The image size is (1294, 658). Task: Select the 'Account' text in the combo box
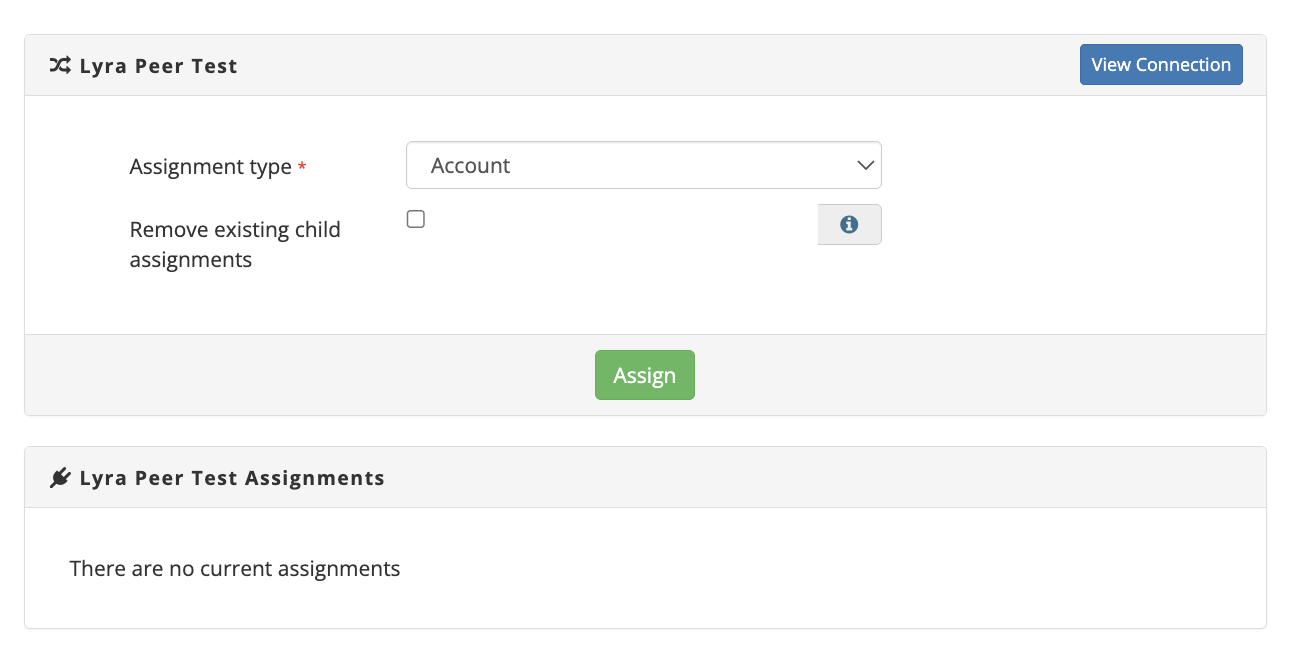[470, 166]
